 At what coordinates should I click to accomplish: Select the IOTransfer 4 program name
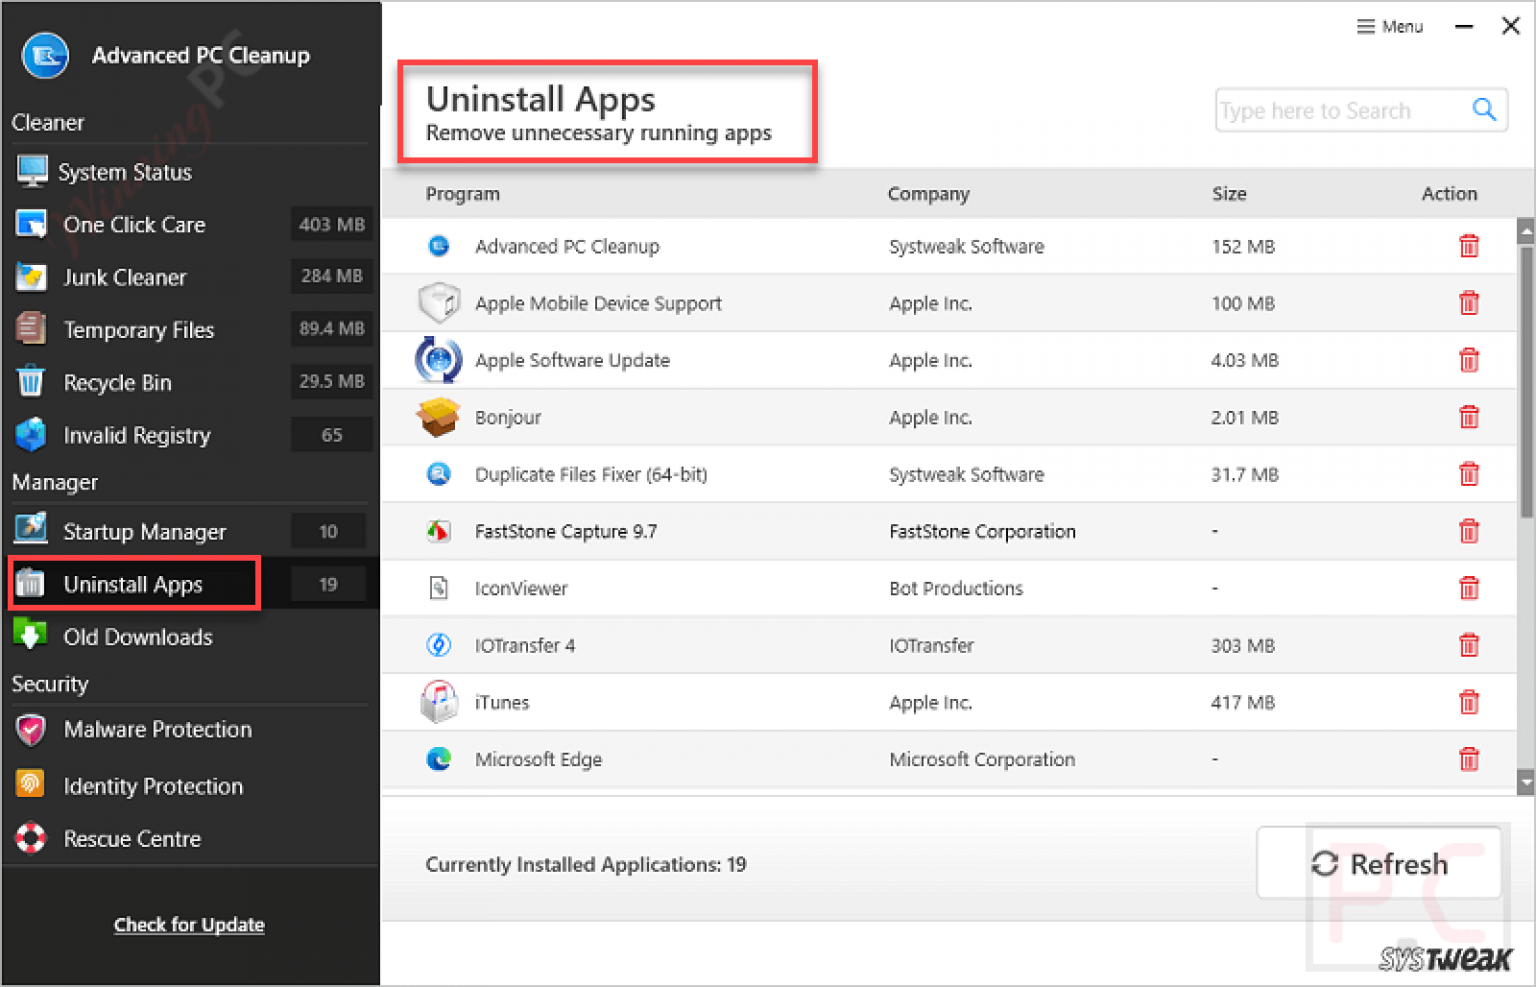[x=525, y=646]
